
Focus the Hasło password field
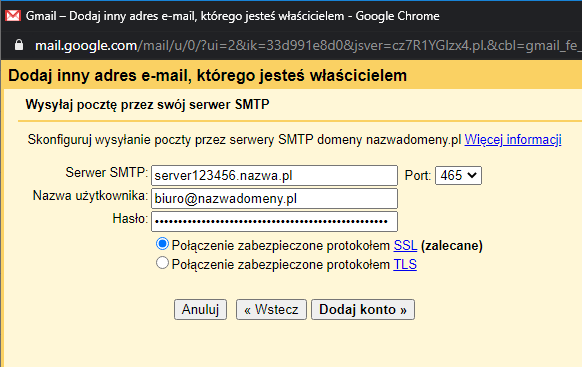point(274,222)
